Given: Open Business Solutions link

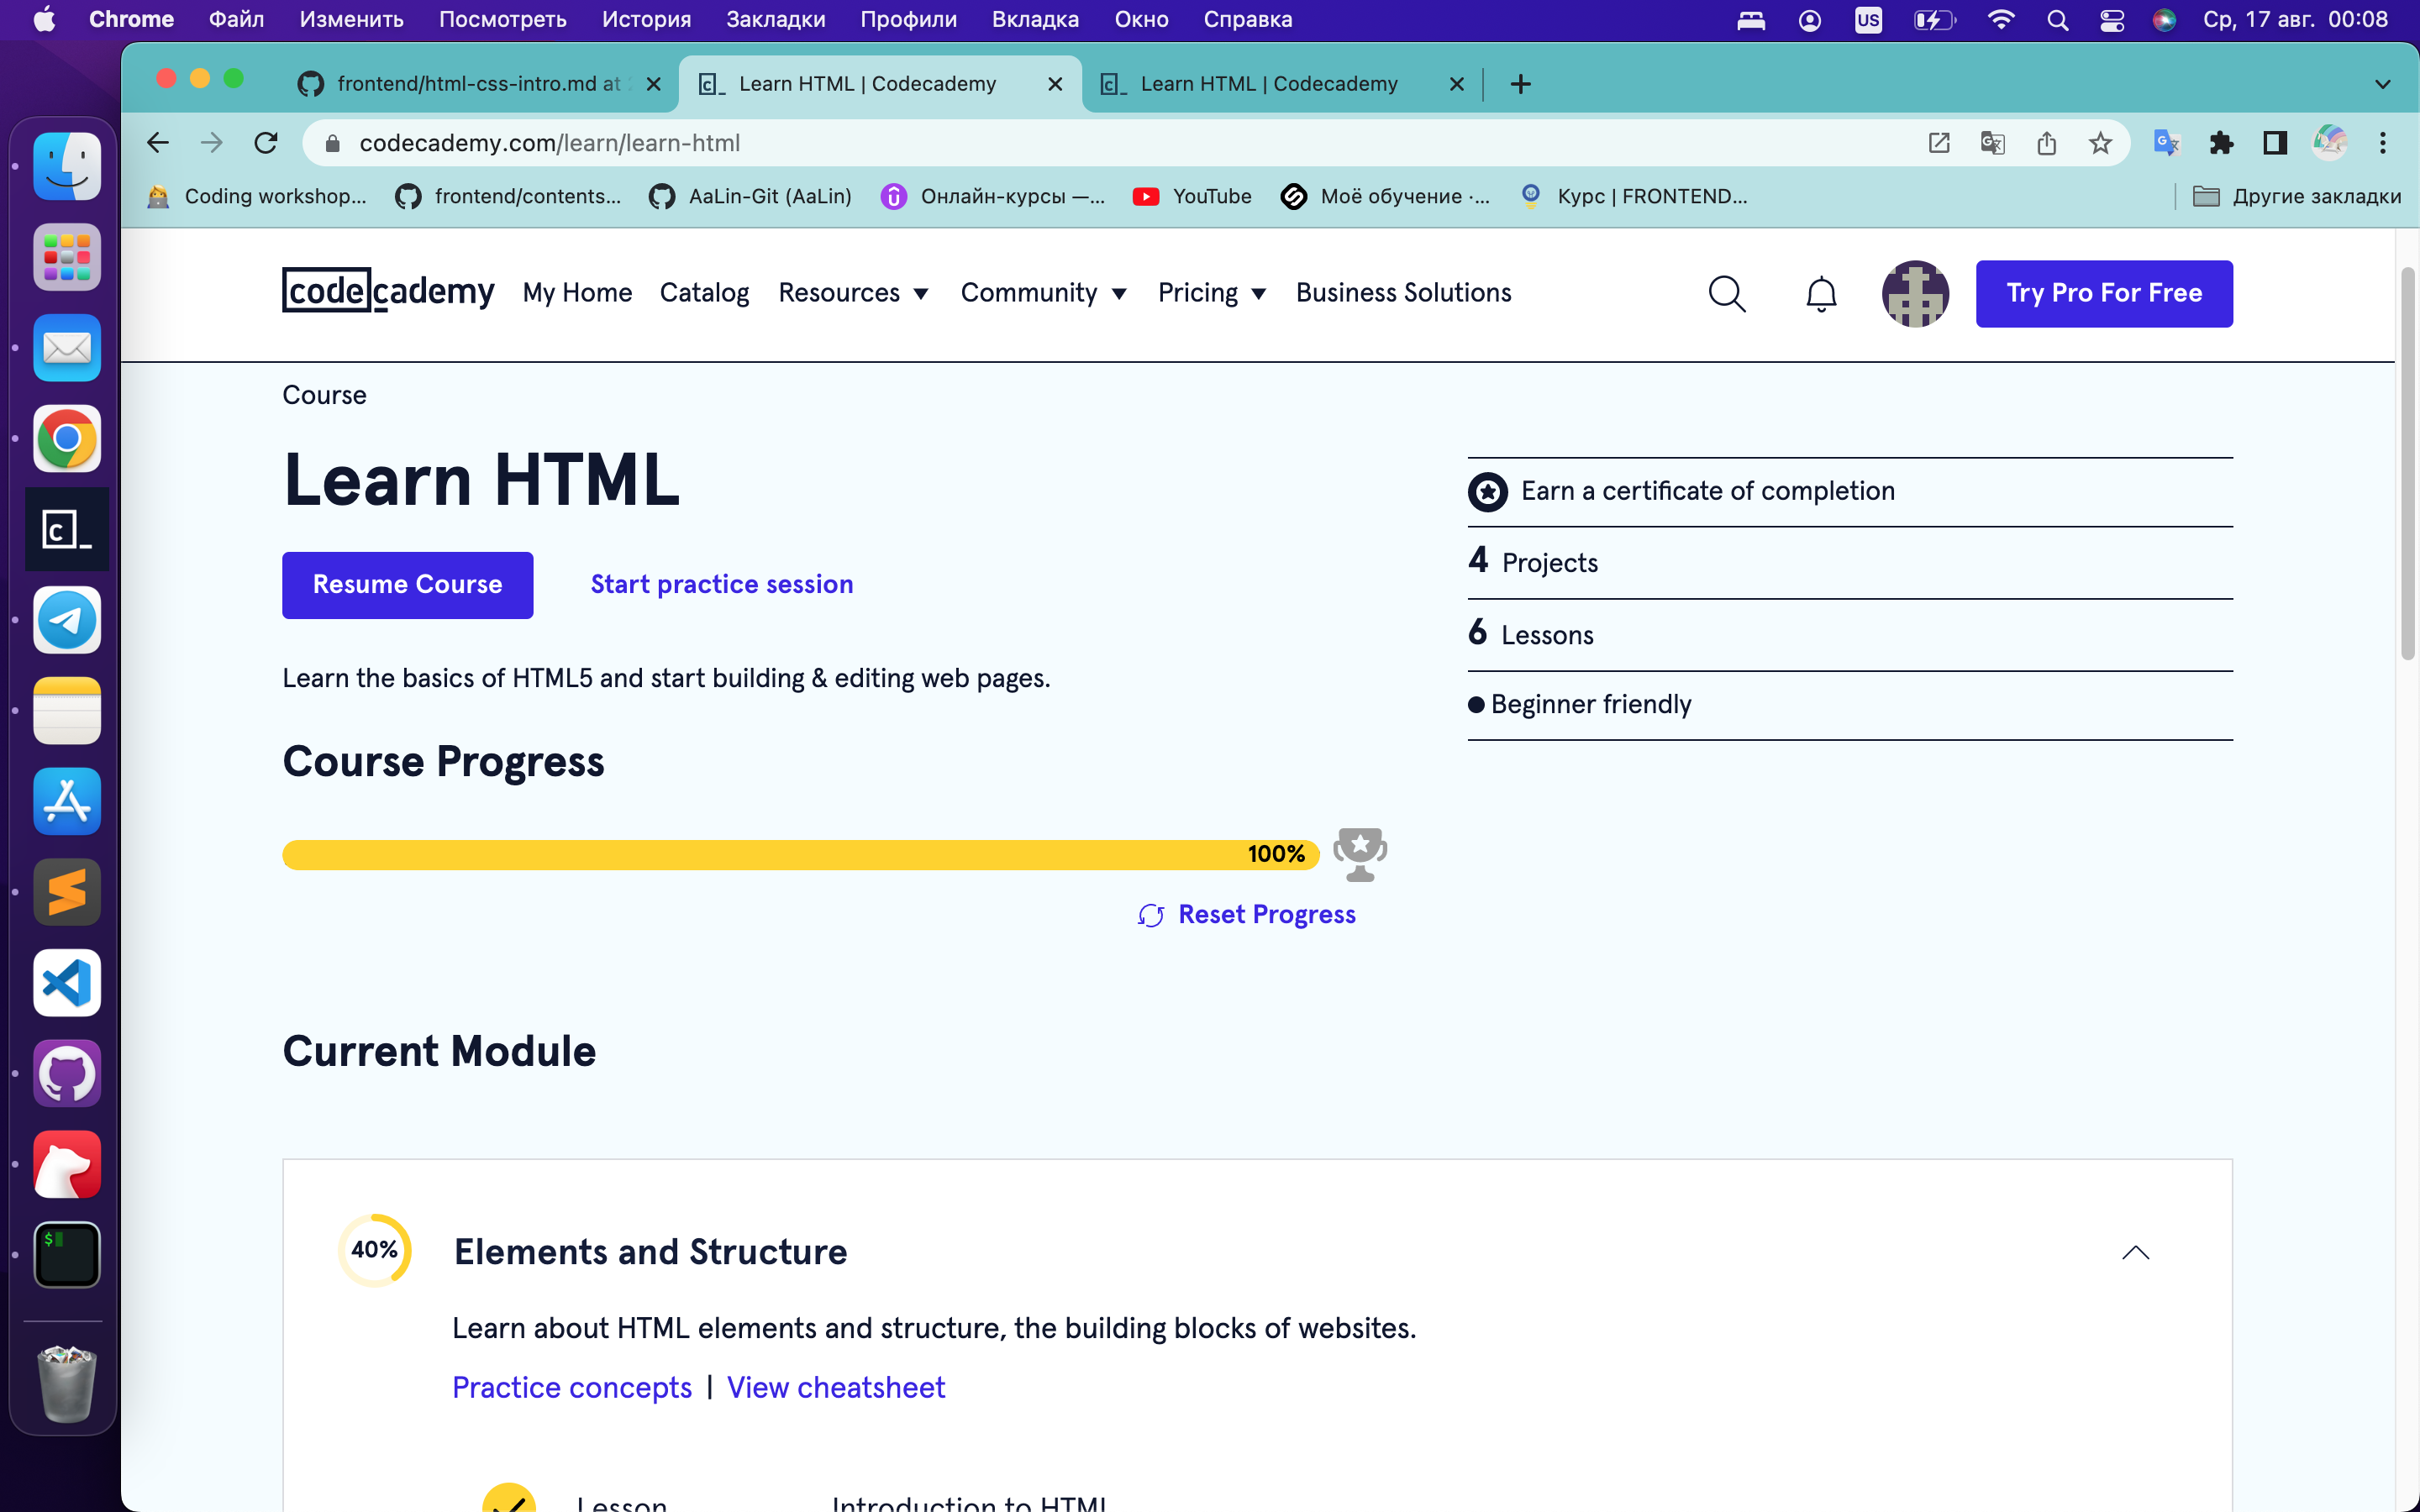Looking at the screenshot, I should coord(1403,293).
